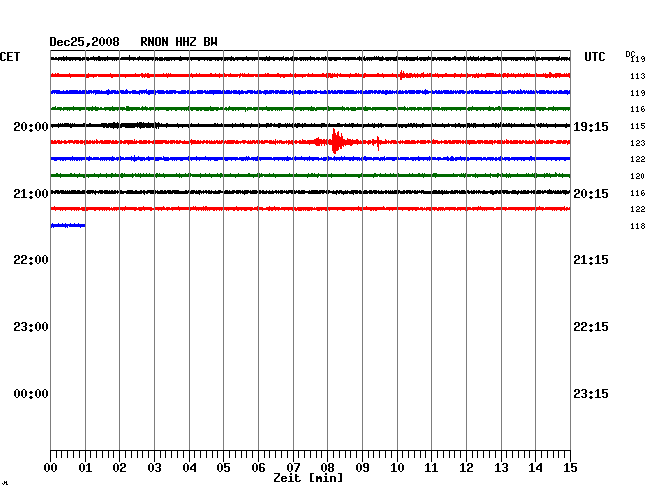Click minute tick label 06
The width and height of the screenshot is (650, 494).
click(x=258, y=468)
